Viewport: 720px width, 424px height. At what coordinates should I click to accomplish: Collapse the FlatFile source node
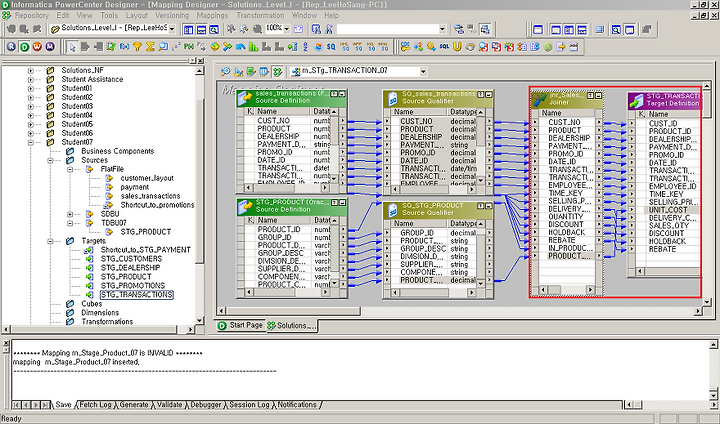pos(70,170)
